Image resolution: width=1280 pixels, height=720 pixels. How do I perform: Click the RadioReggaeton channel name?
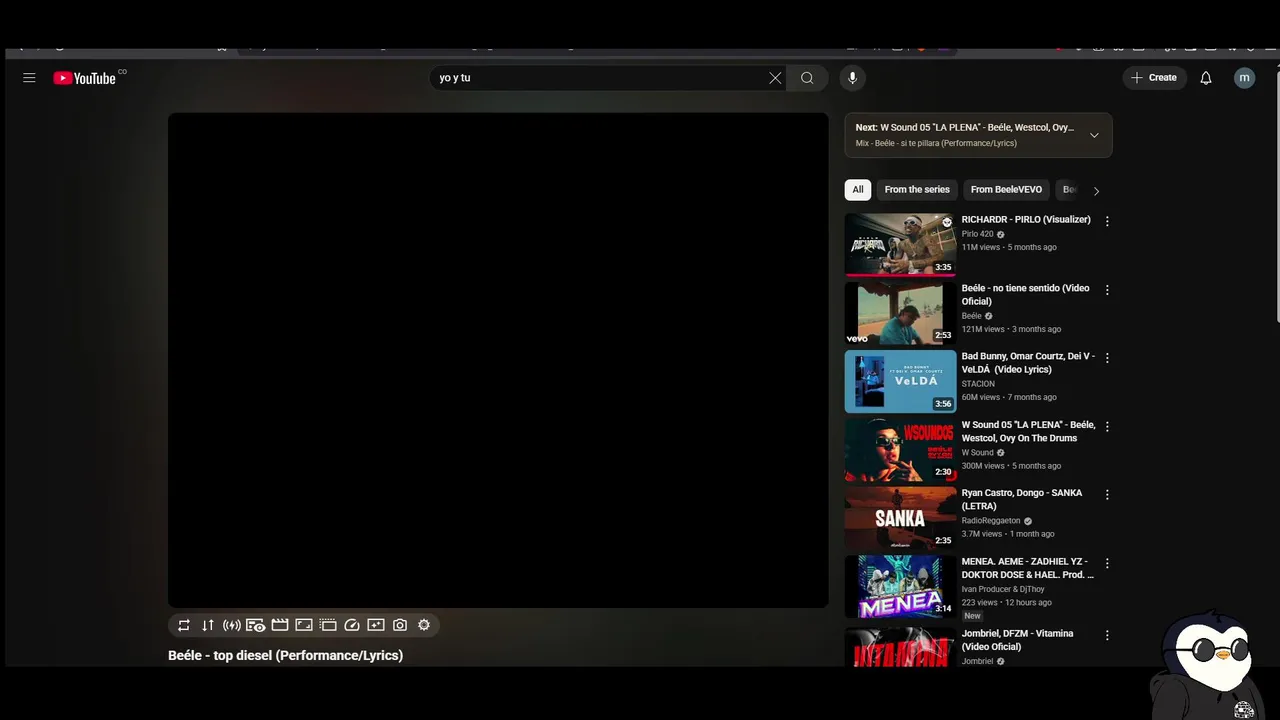coord(991,521)
